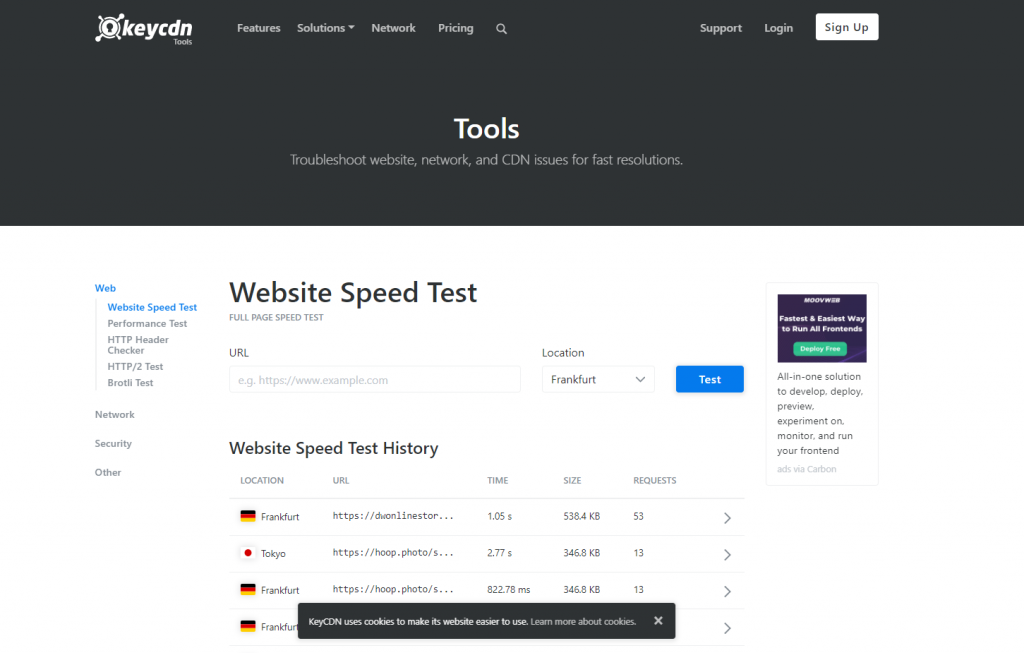1024x653 pixels.
Task: Expand the Tokyo speed test result details
Action: click(x=729, y=553)
